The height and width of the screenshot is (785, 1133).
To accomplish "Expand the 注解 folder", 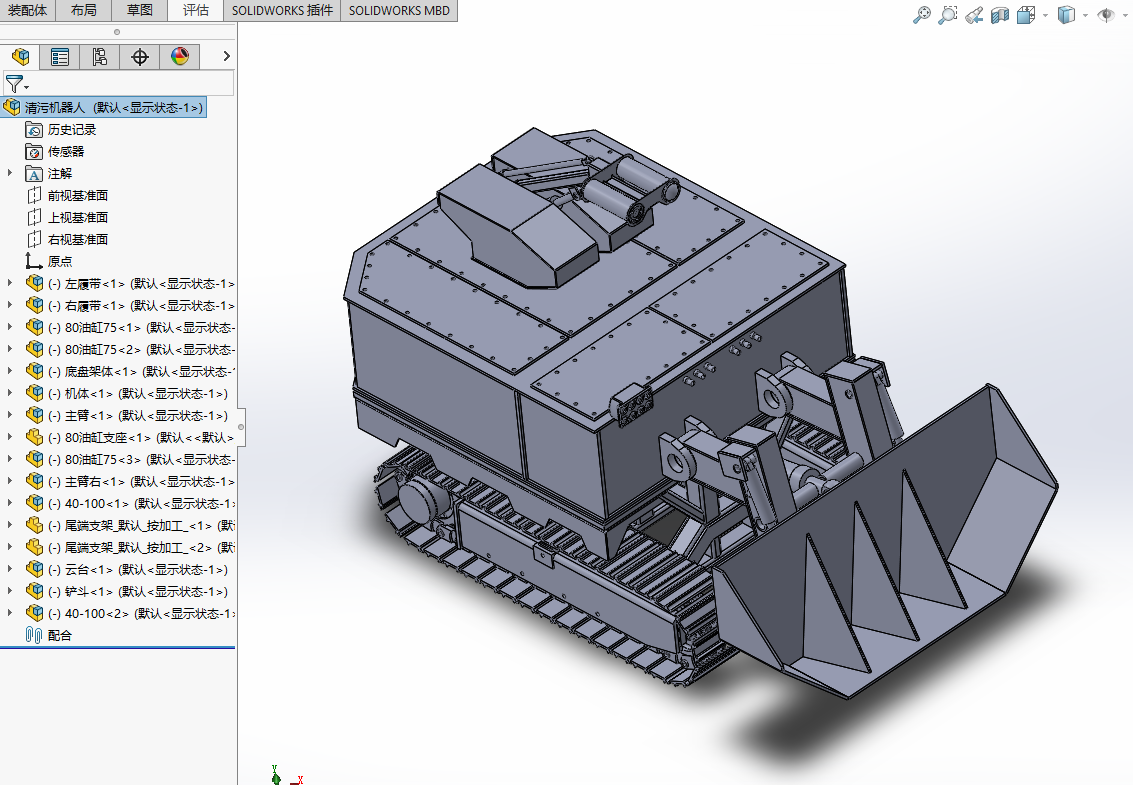I will pyautogui.click(x=10, y=173).
